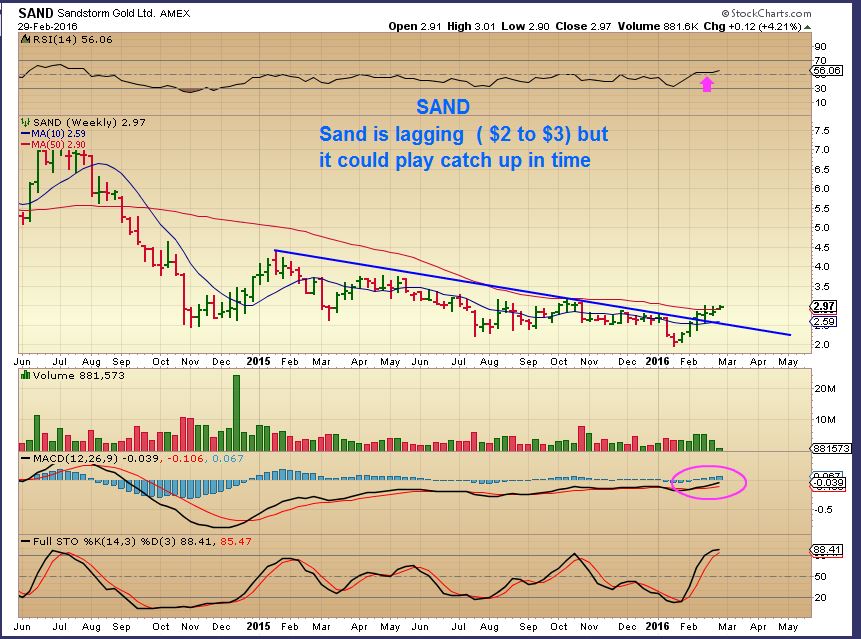
Task: Click the 2016 label on price chart axis
Action: click(x=657, y=361)
